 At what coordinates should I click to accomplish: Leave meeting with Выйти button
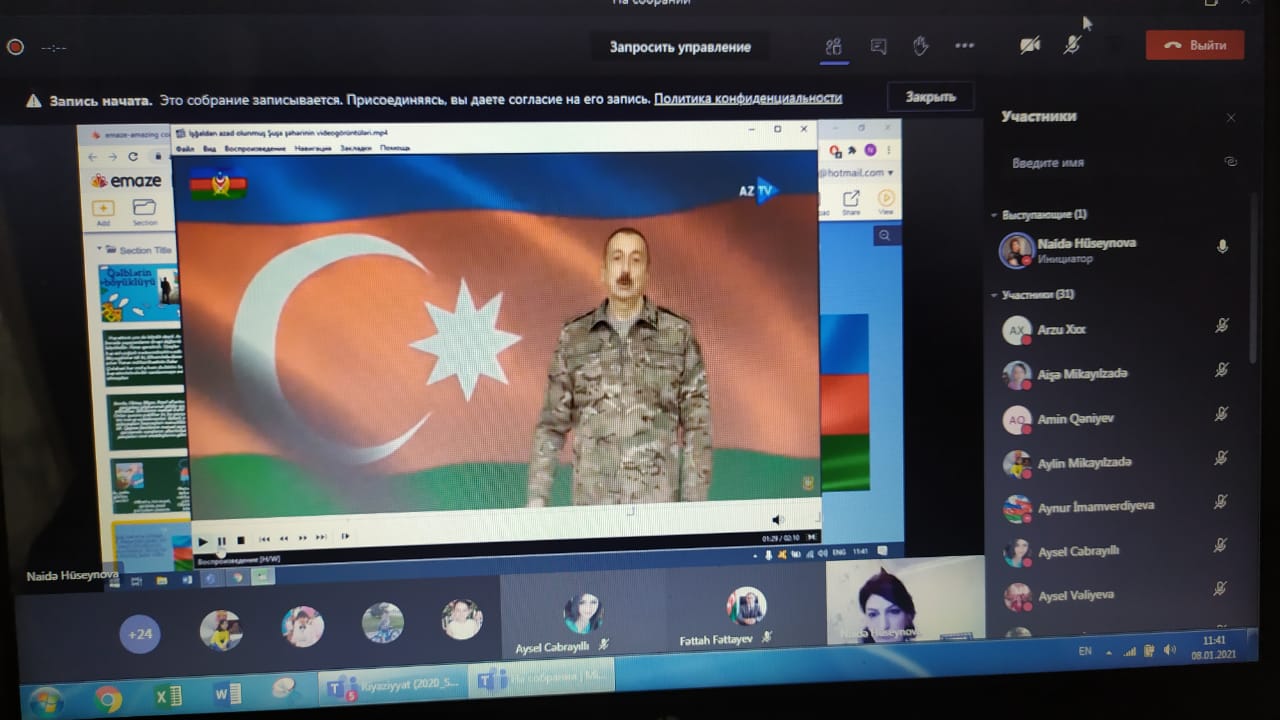tap(1195, 45)
